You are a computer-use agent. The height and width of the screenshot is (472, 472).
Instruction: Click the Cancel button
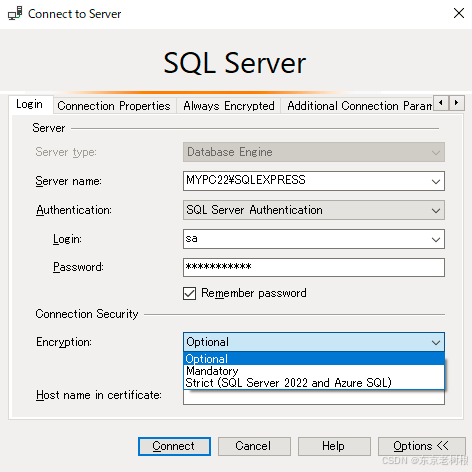tap(254, 446)
